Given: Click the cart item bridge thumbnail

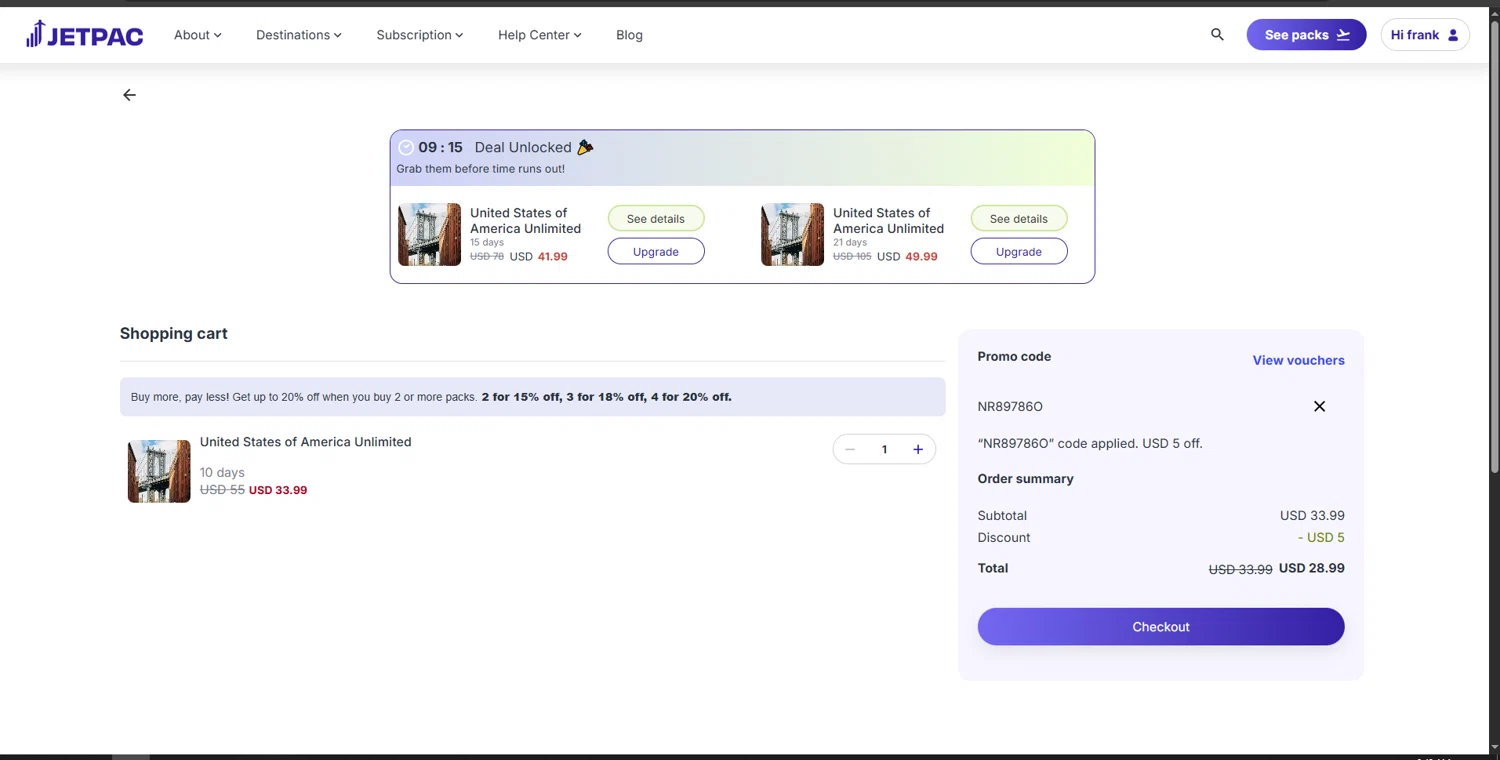Looking at the screenshot, I should (x=159, y=471).
